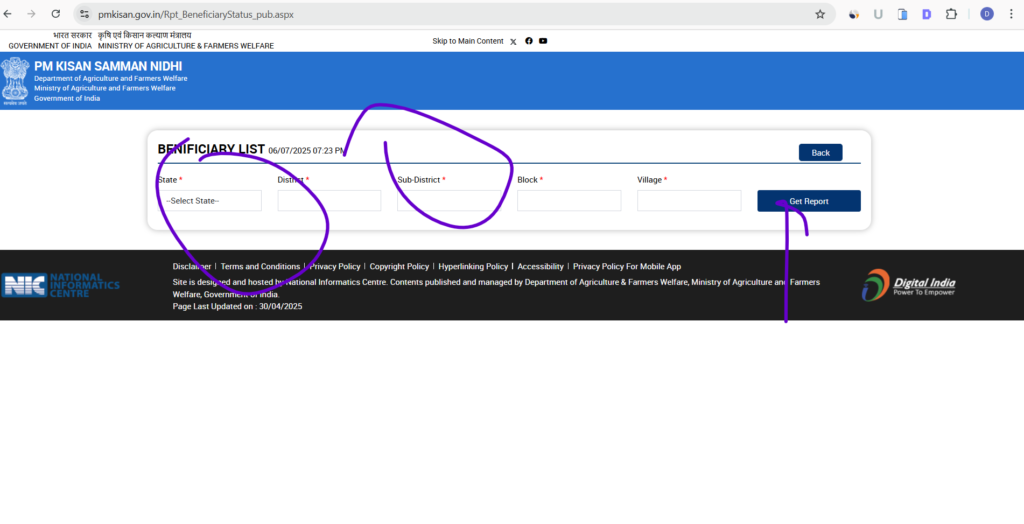The width and height of the screenshot is (1024, 524).
Task: Open the Disclaimer footer link
Action: 192,267
